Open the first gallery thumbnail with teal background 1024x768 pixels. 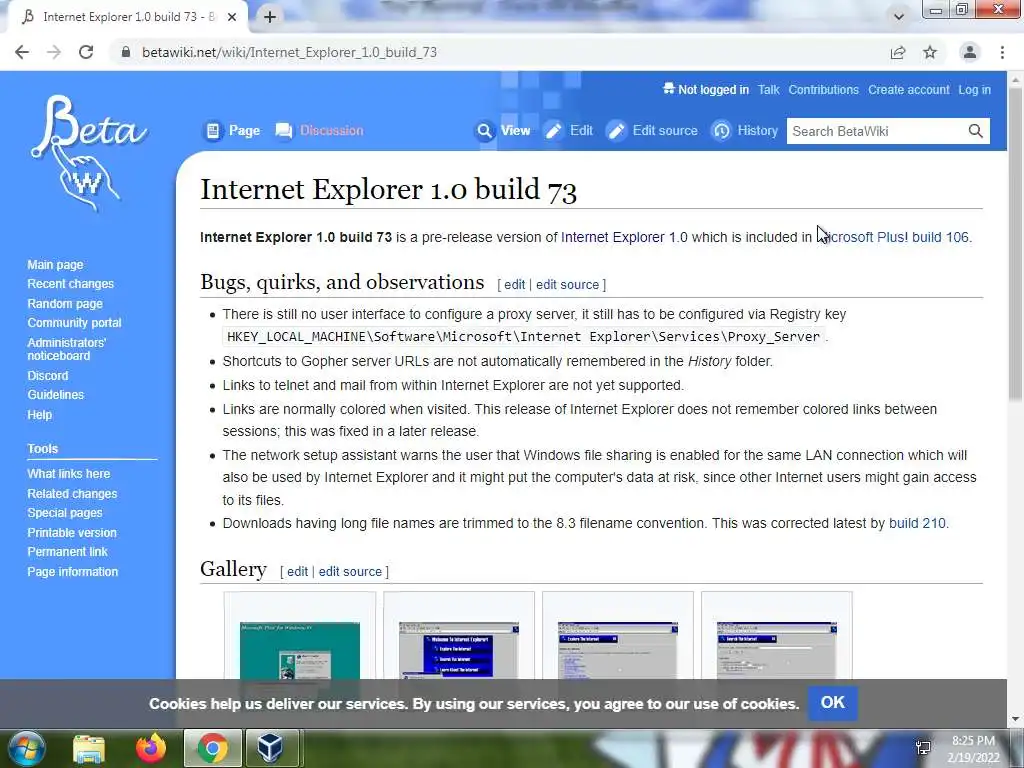coord(300,651)
